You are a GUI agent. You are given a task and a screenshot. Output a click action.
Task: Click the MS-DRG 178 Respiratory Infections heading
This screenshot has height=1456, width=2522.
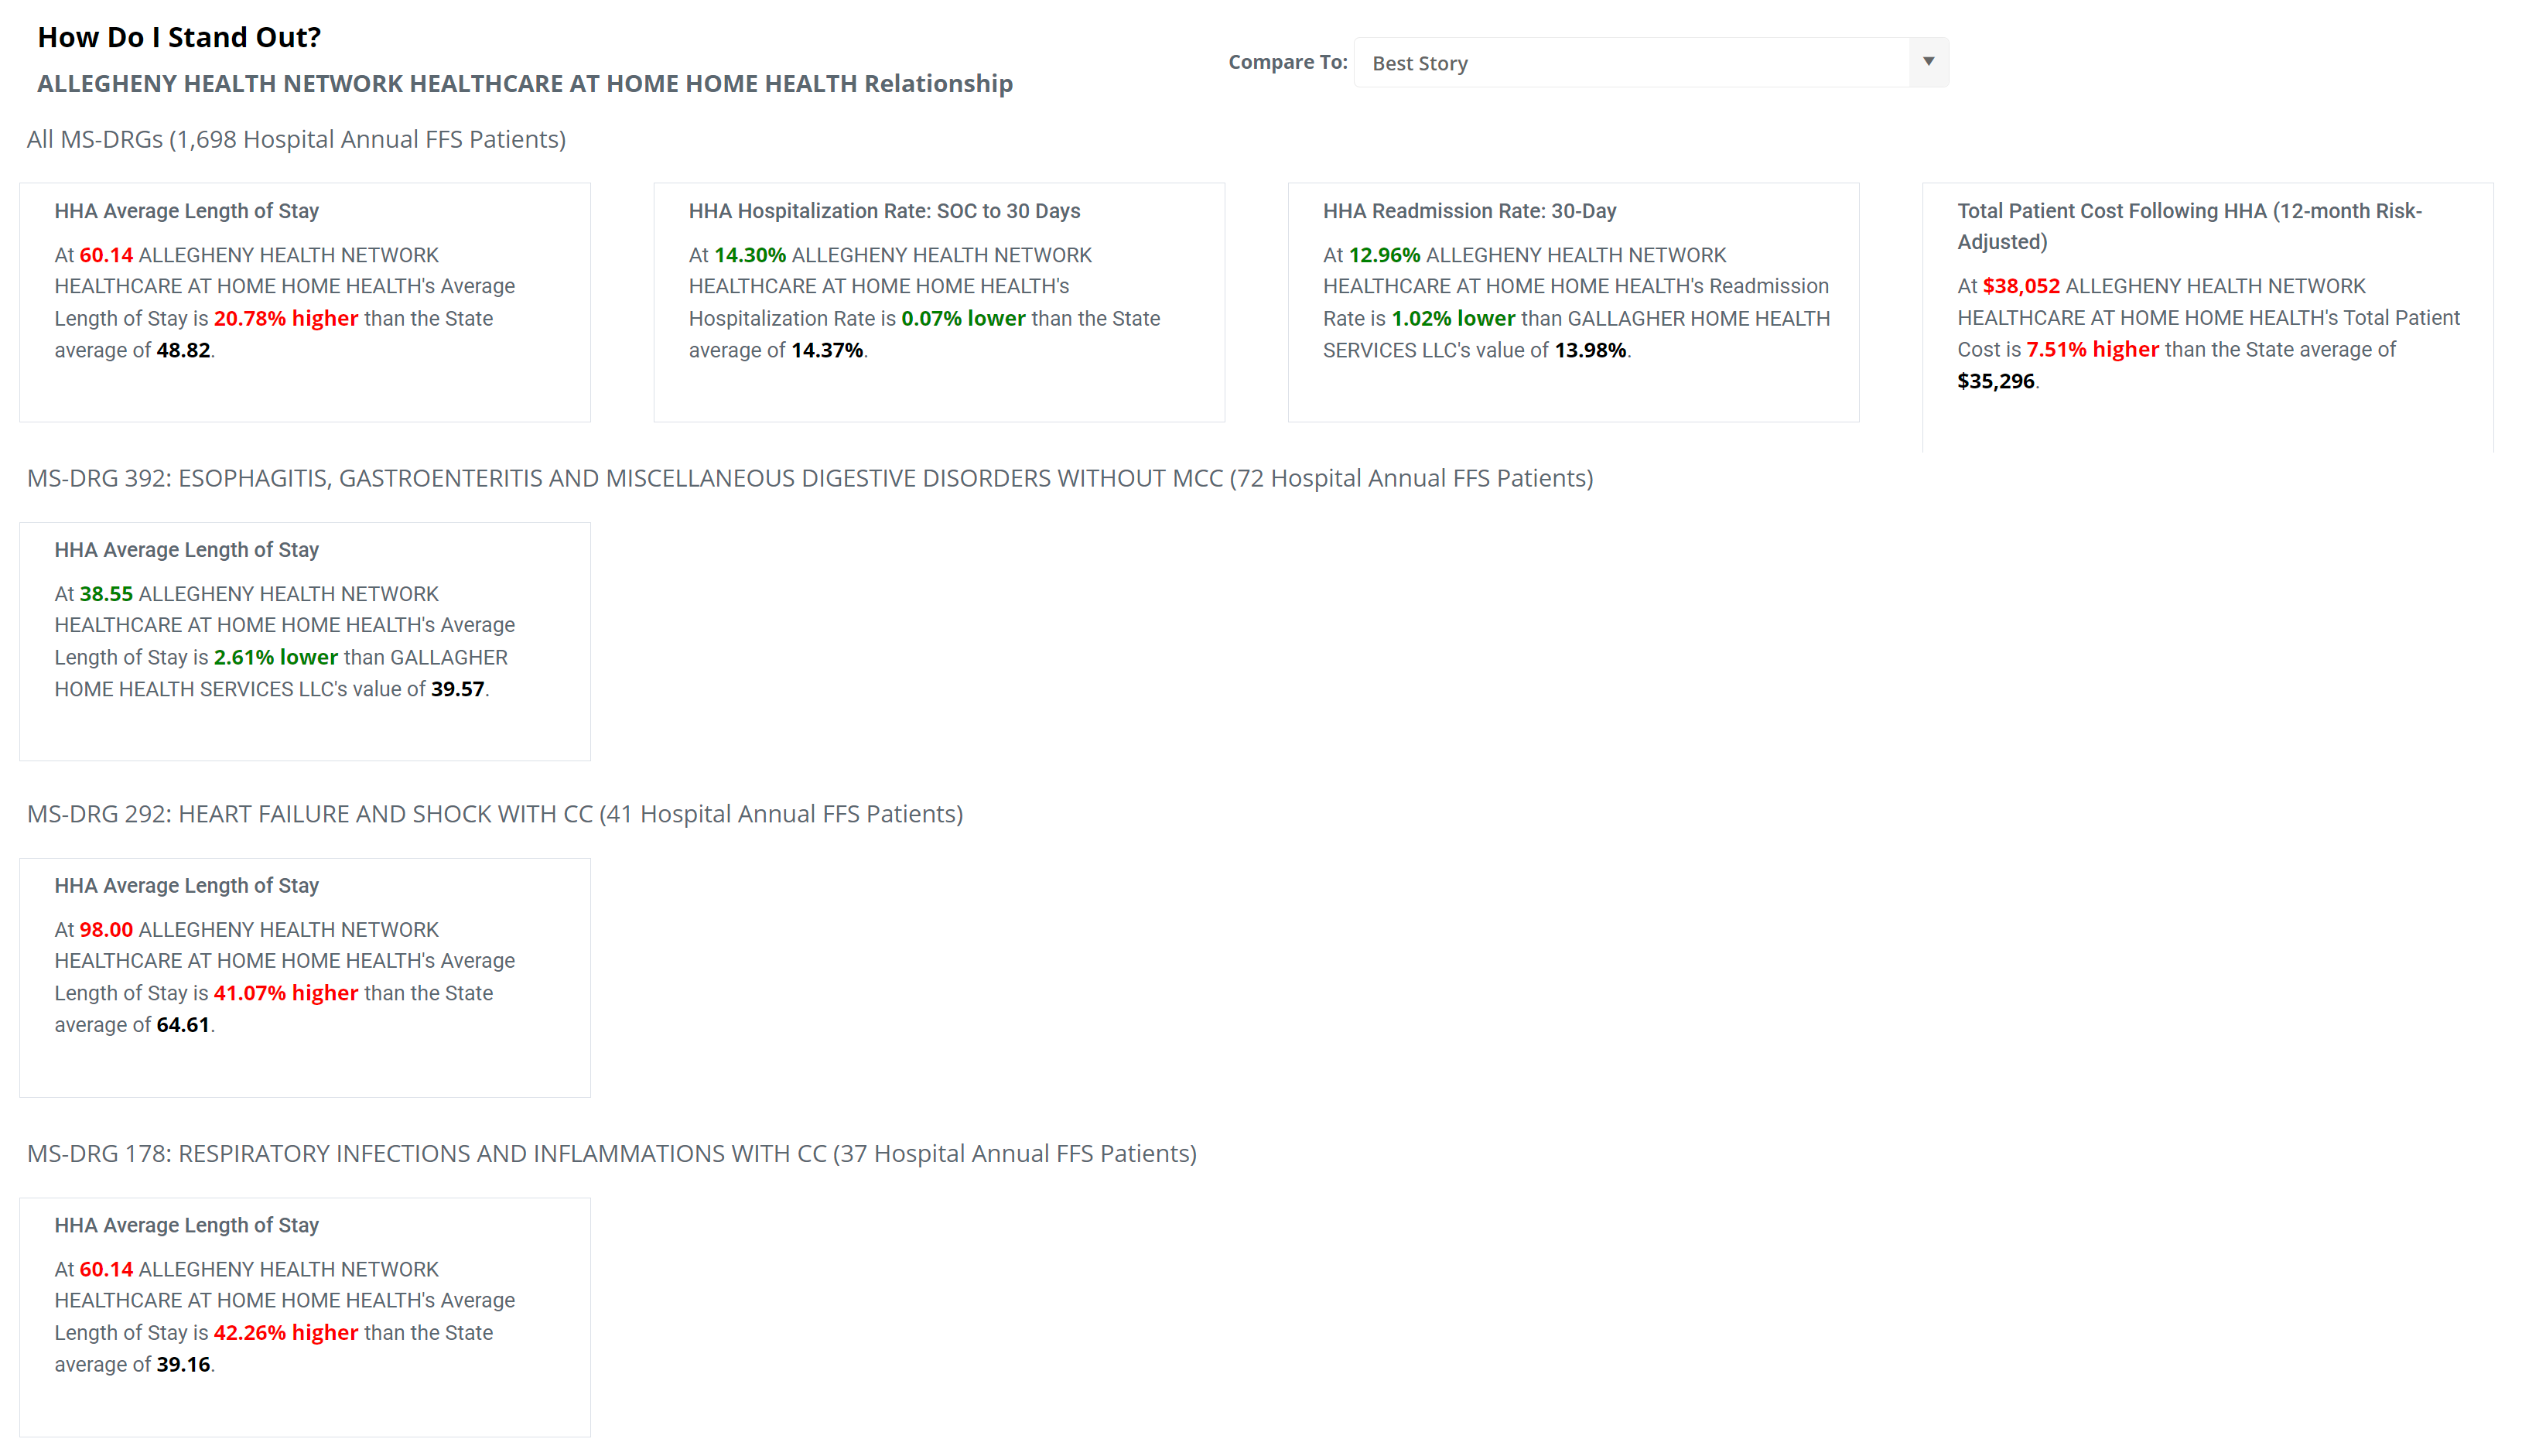point(612,1154)
